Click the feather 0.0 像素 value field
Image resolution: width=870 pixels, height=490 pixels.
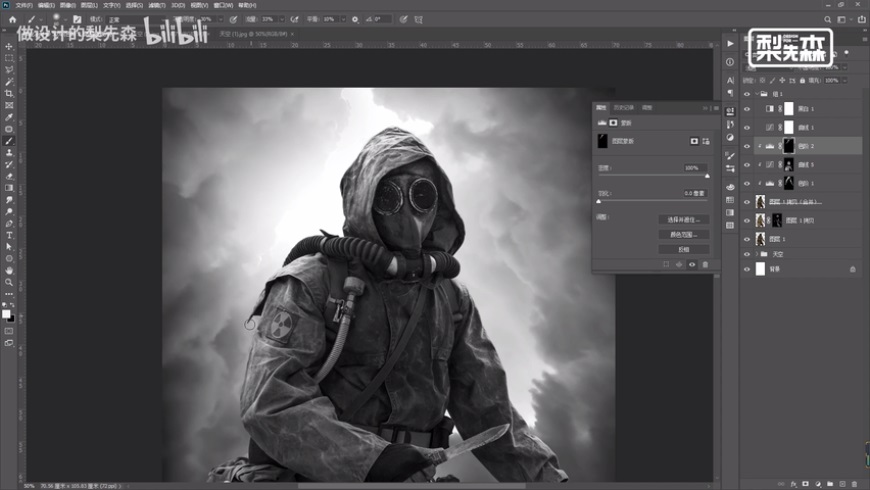coord(694,193)
